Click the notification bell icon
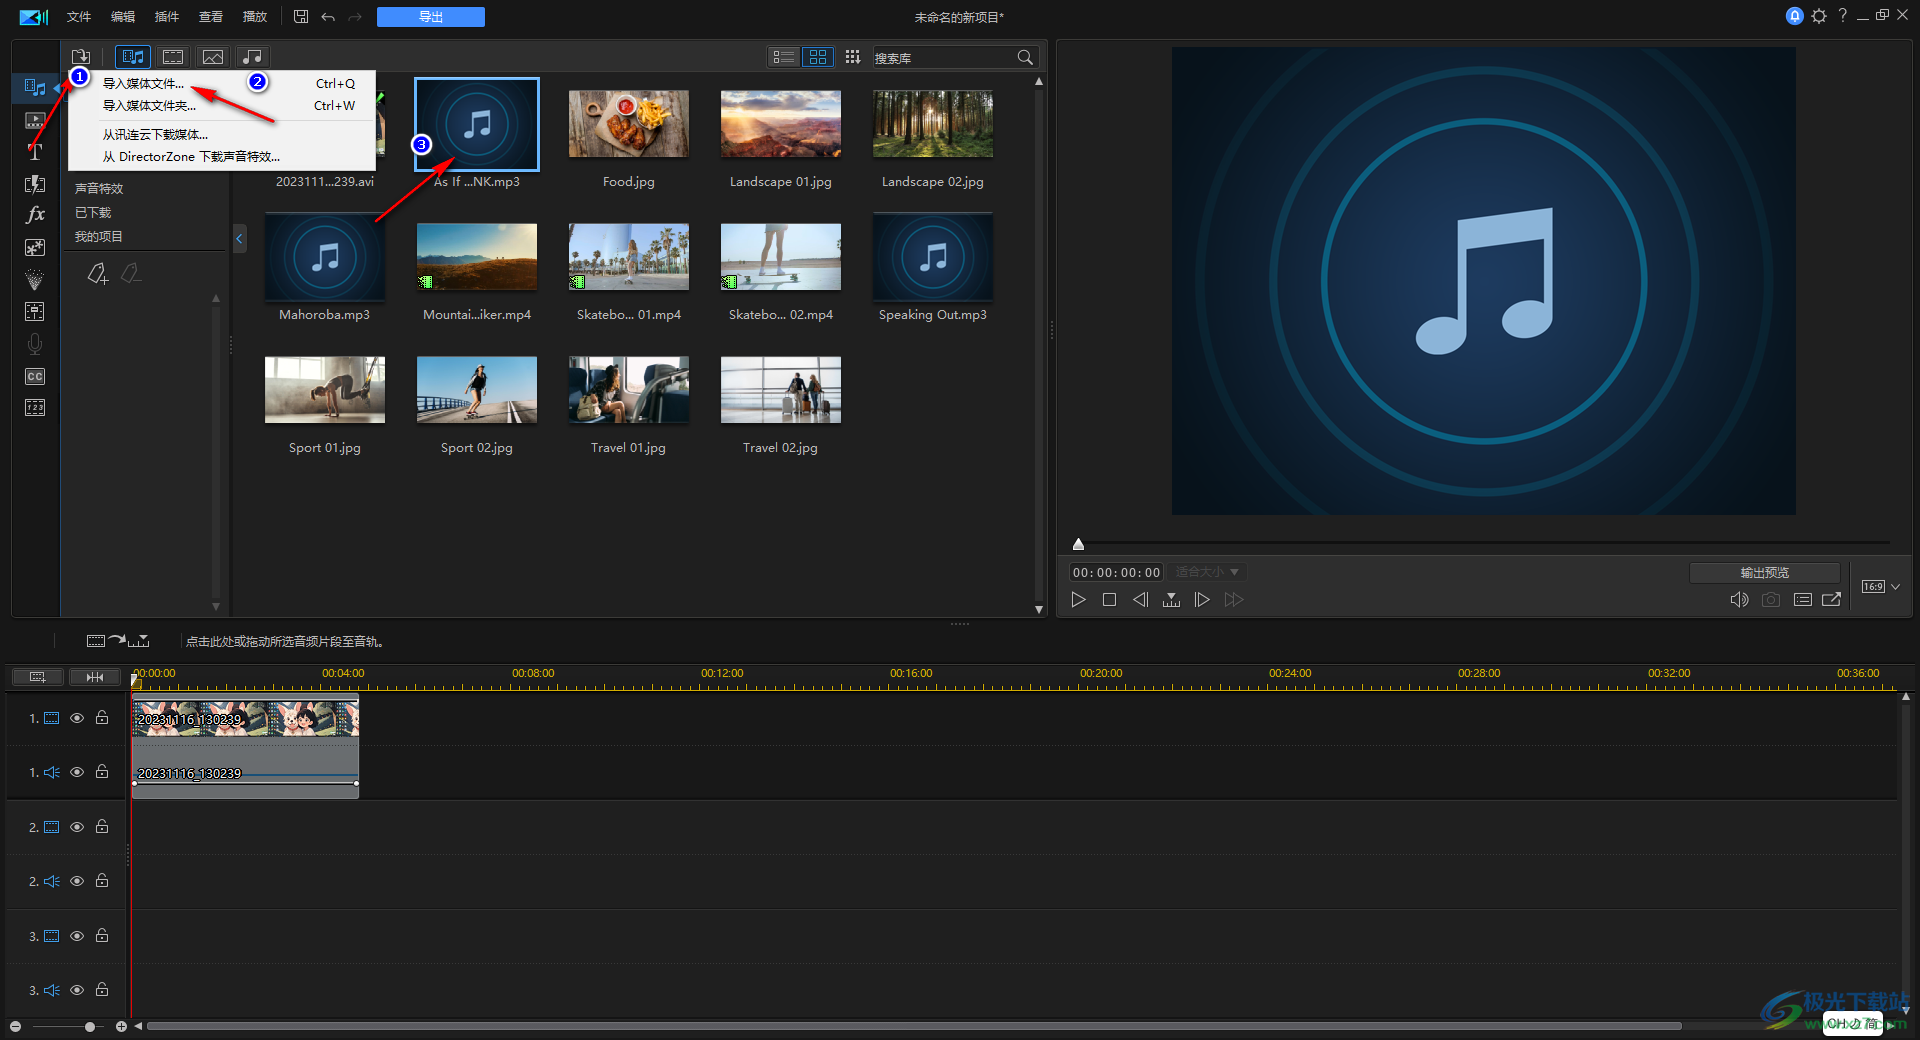The height and width of the screenshot is (1040, 1920). click(x=1794, y=16)
